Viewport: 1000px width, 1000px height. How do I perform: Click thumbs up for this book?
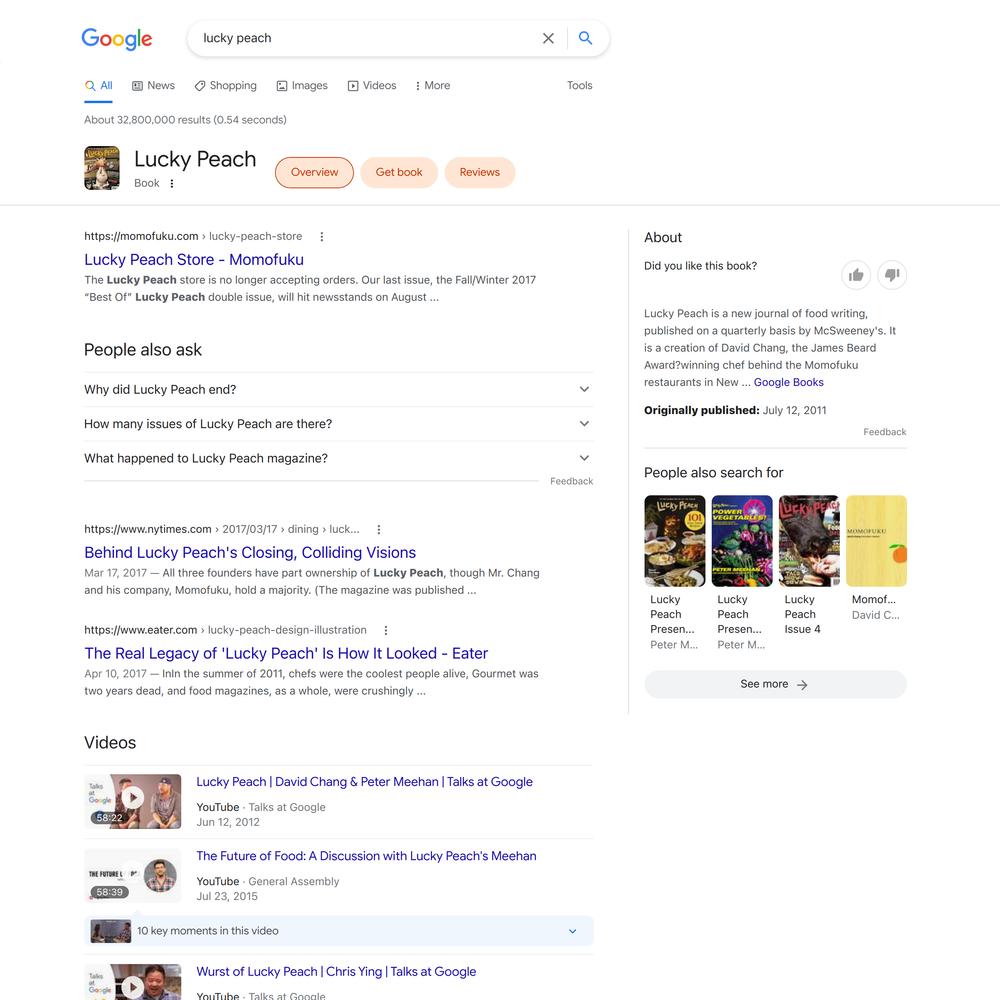[x=856, y=275]
